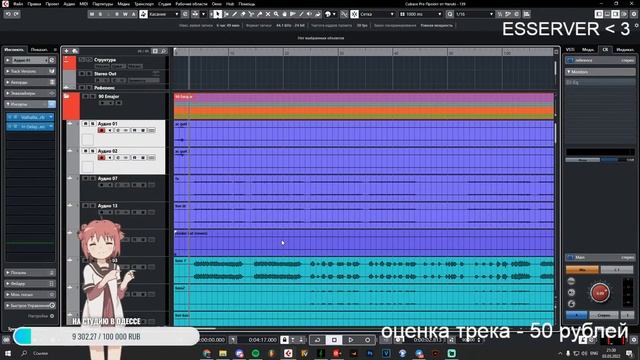
Task: Click the Undo arrow in toolbar
Action: point(8,14)
